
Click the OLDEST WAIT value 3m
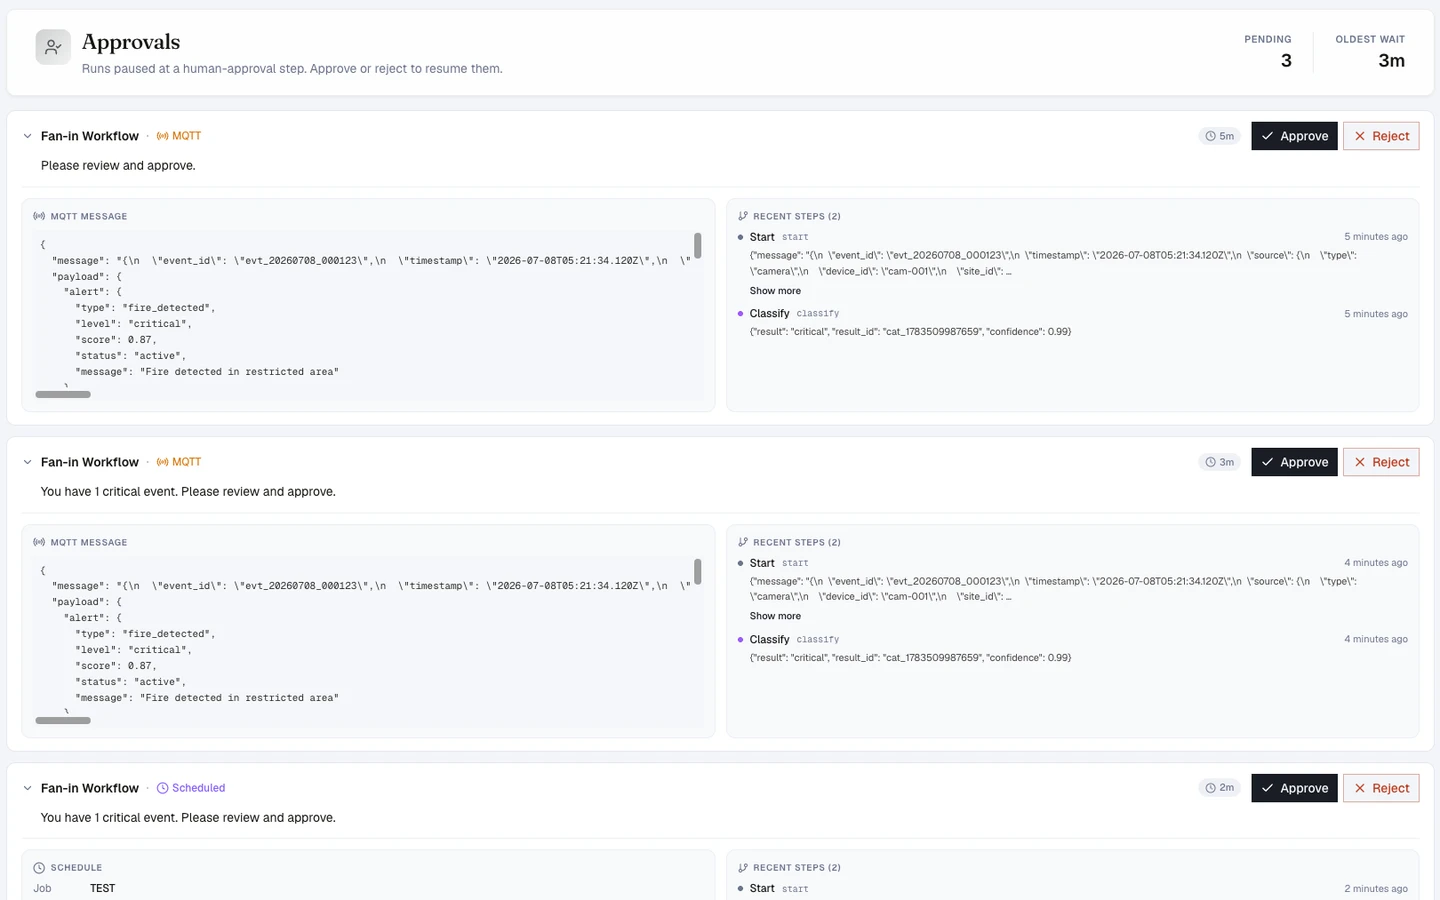[1391, 61]
